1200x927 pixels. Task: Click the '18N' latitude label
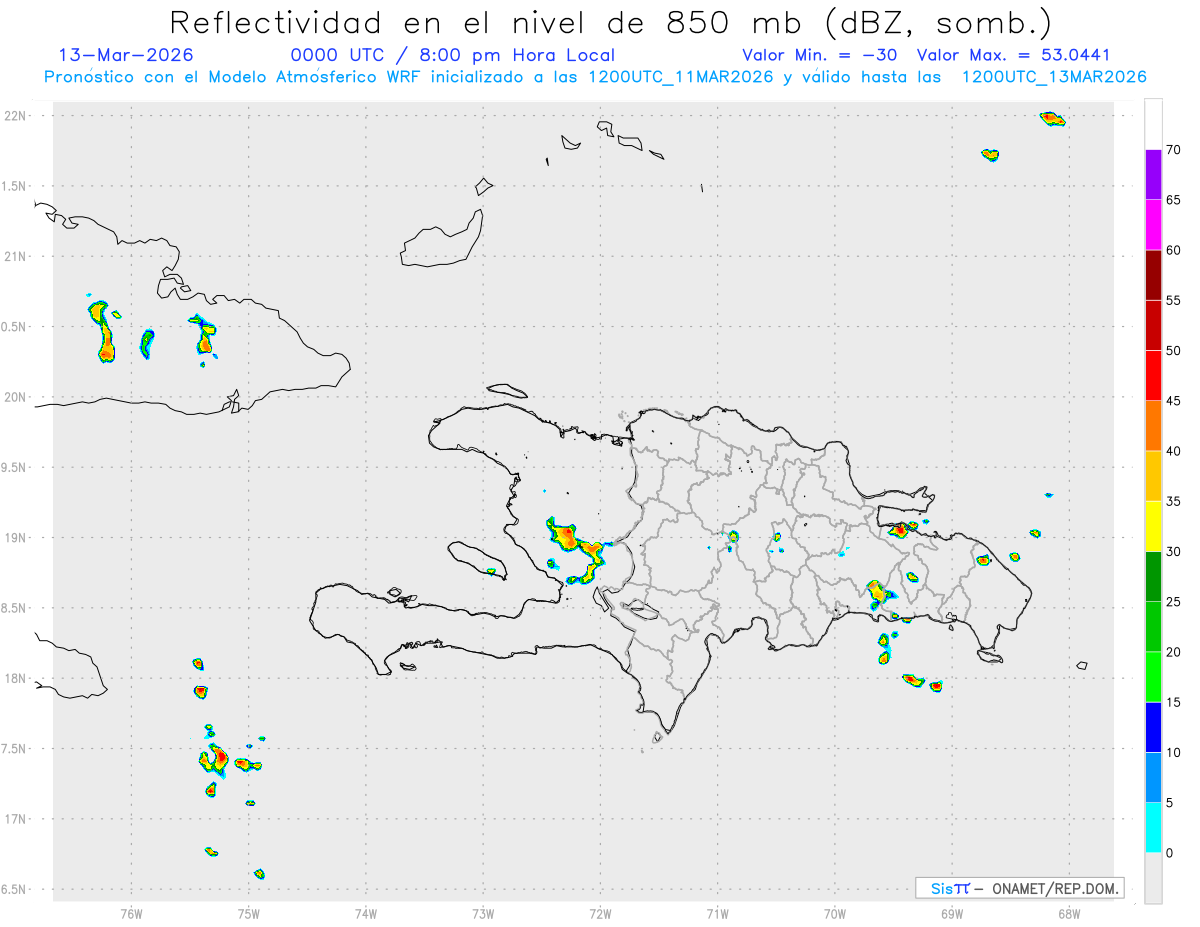(17, 678)
